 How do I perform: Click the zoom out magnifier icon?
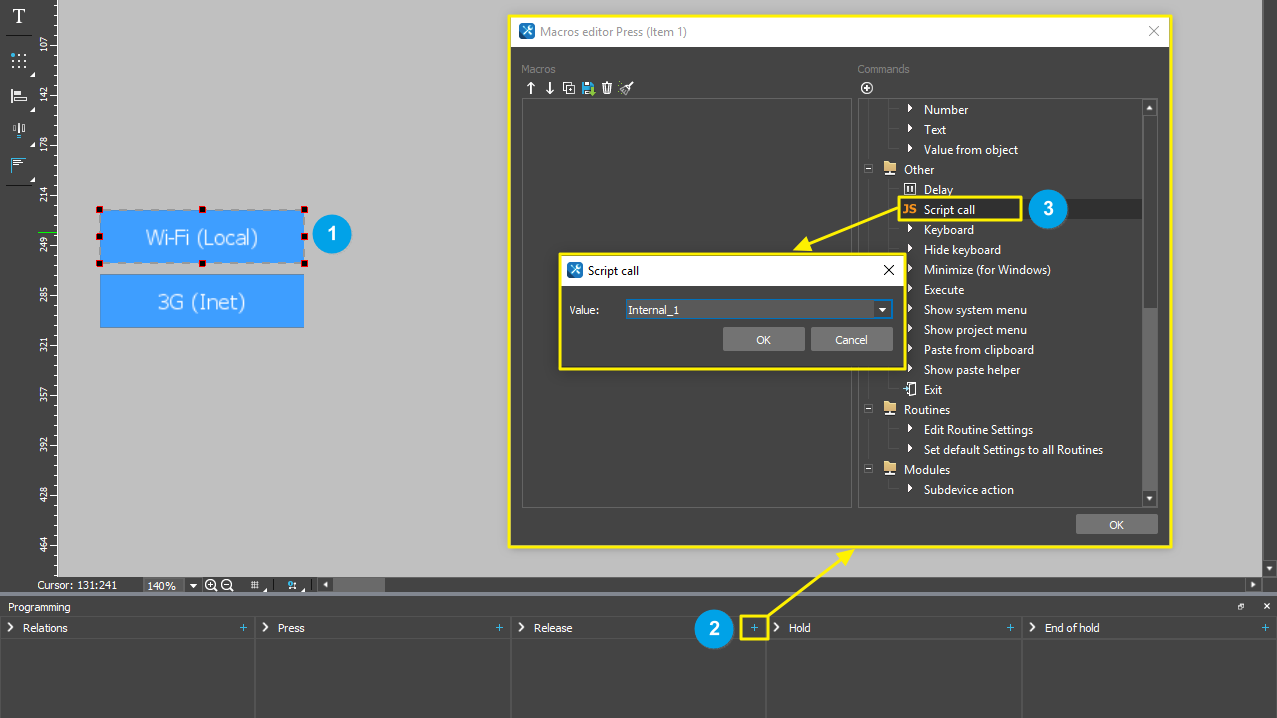[x=227, y=585]
